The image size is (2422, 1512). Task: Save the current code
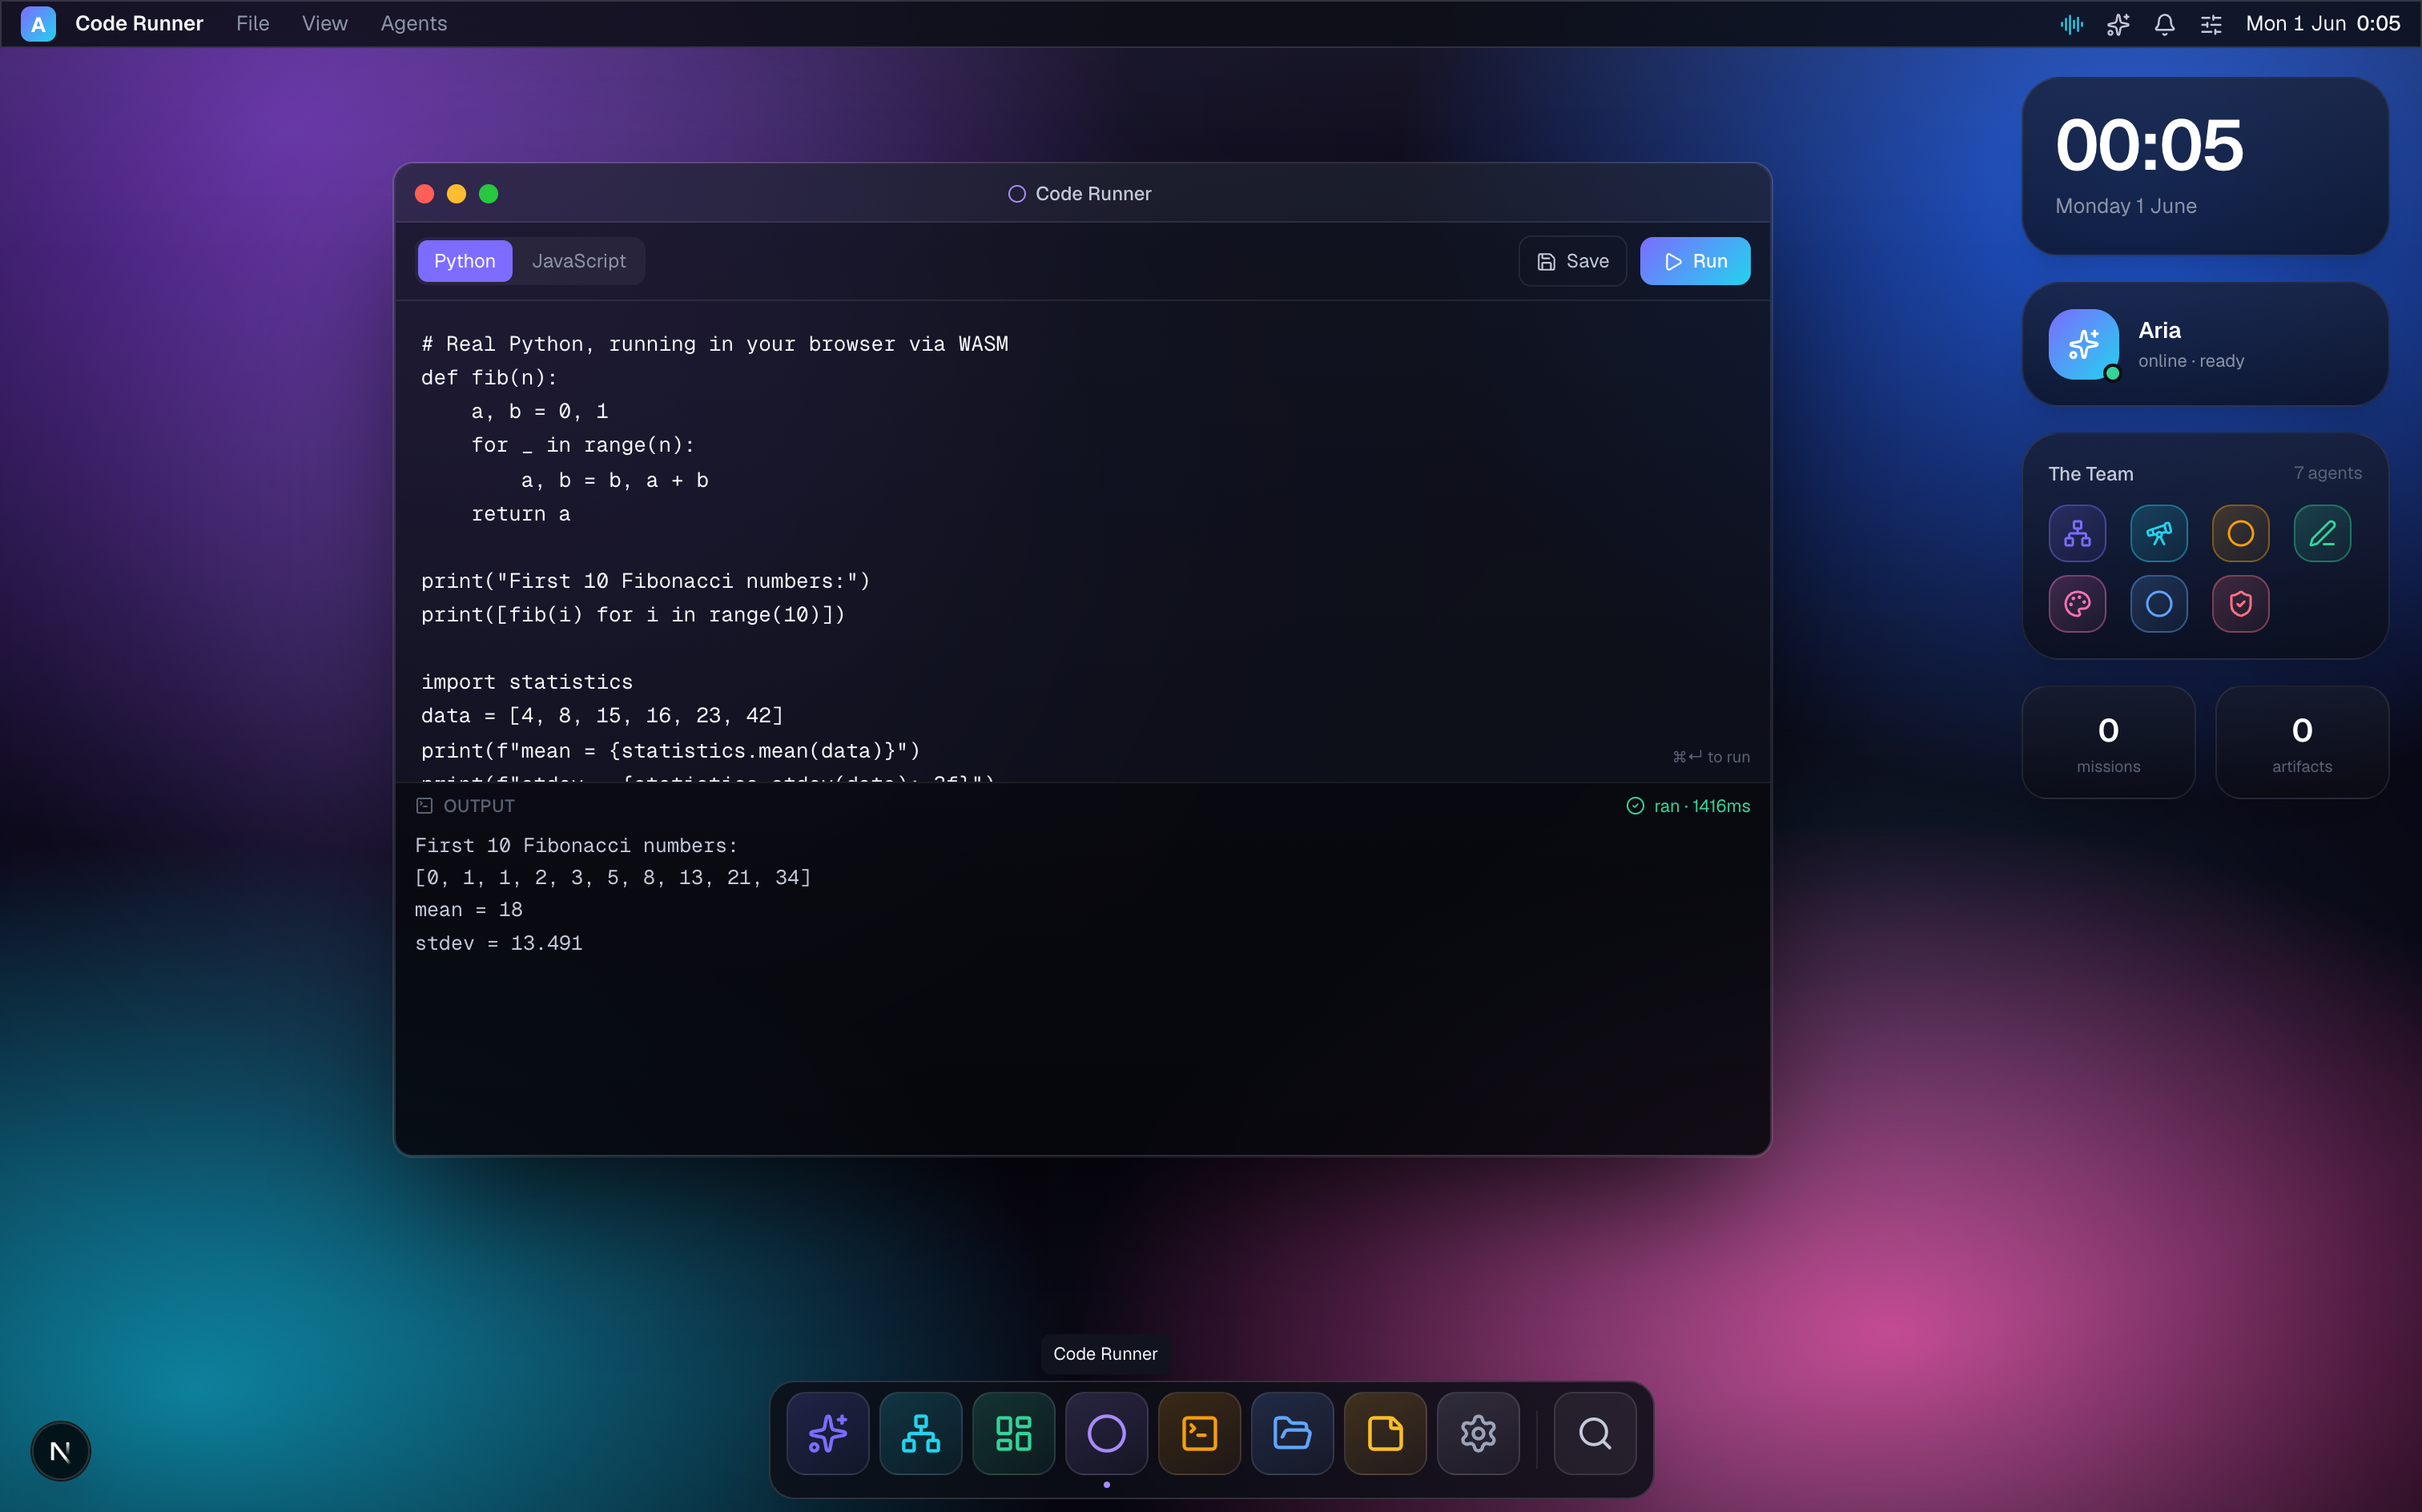tap(1573, 261)
